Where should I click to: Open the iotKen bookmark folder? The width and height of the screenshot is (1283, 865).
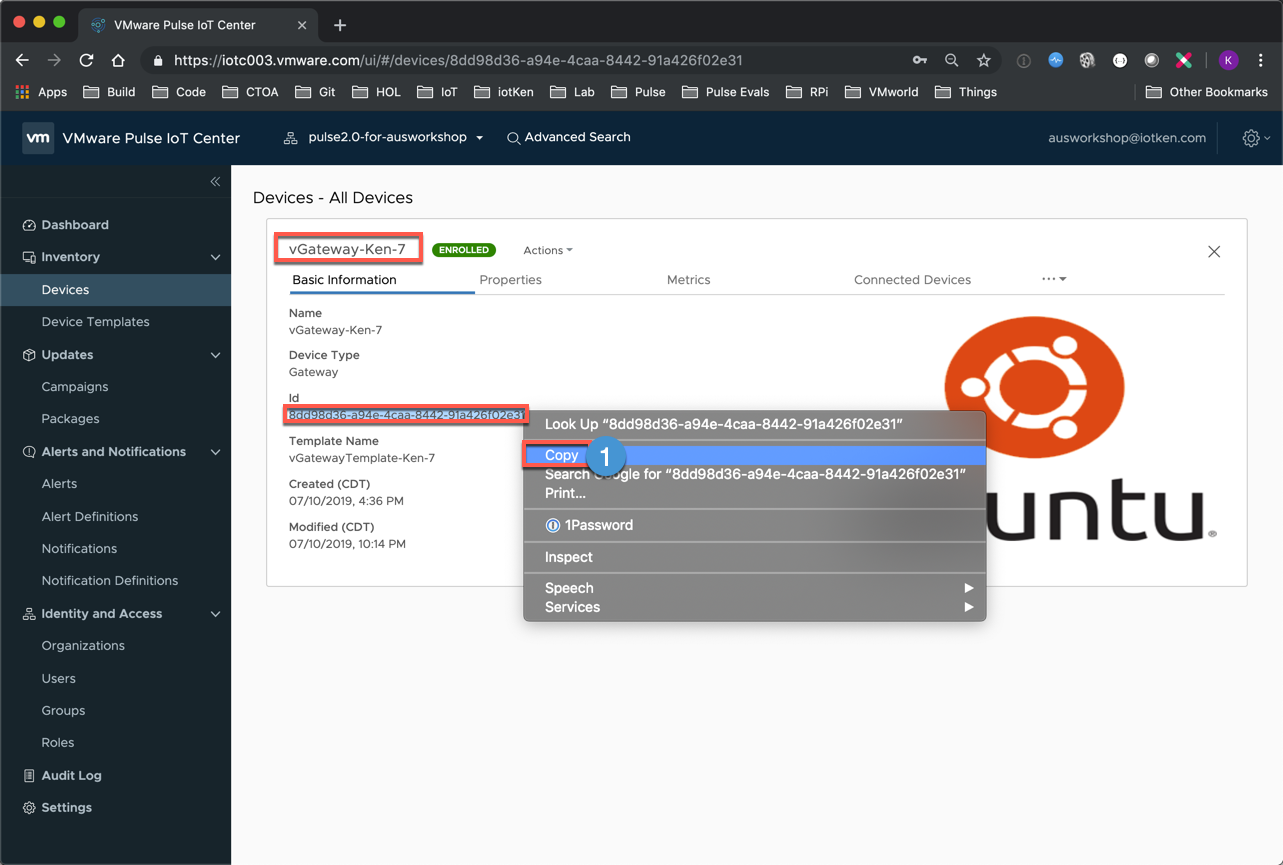[504, 92]
